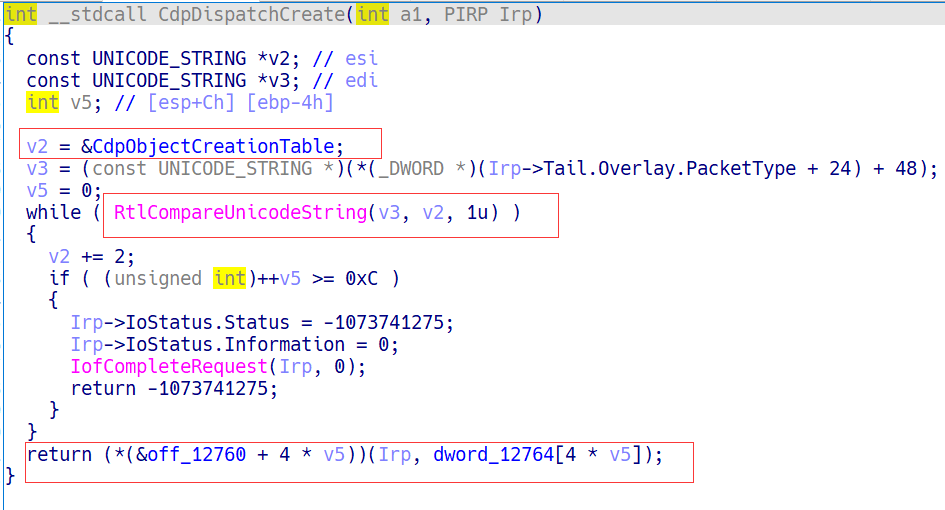Click the Irp->IoStatus.Status assignment line

[x=262, y=323]
